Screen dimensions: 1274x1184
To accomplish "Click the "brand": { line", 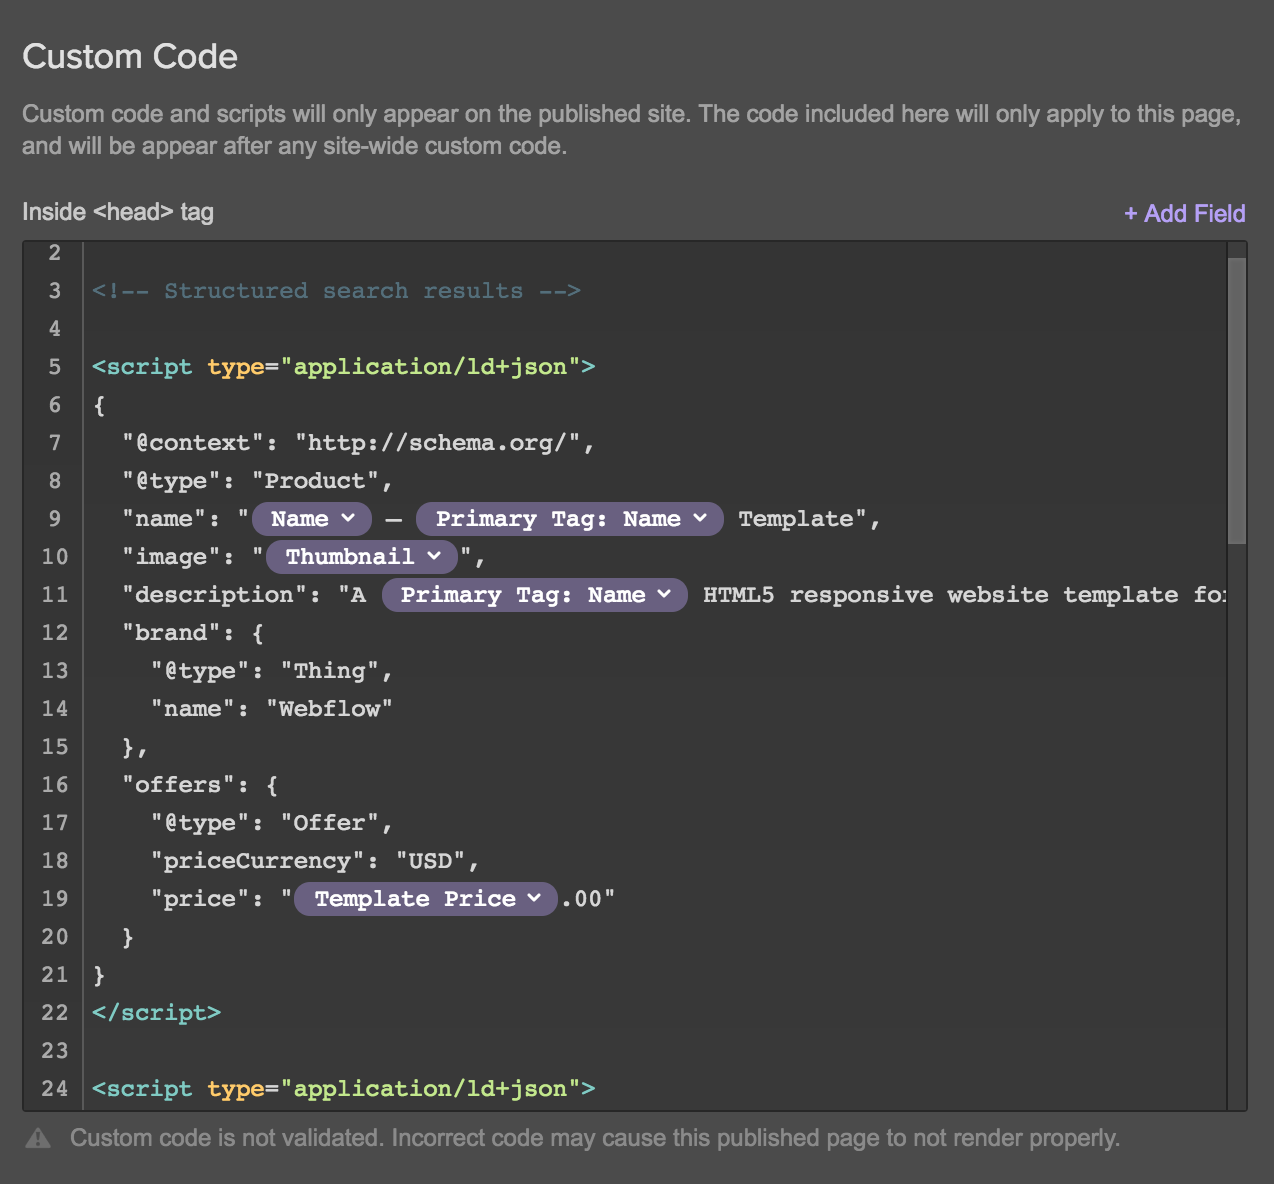I will pyautogui.click(x=193, y=633).
